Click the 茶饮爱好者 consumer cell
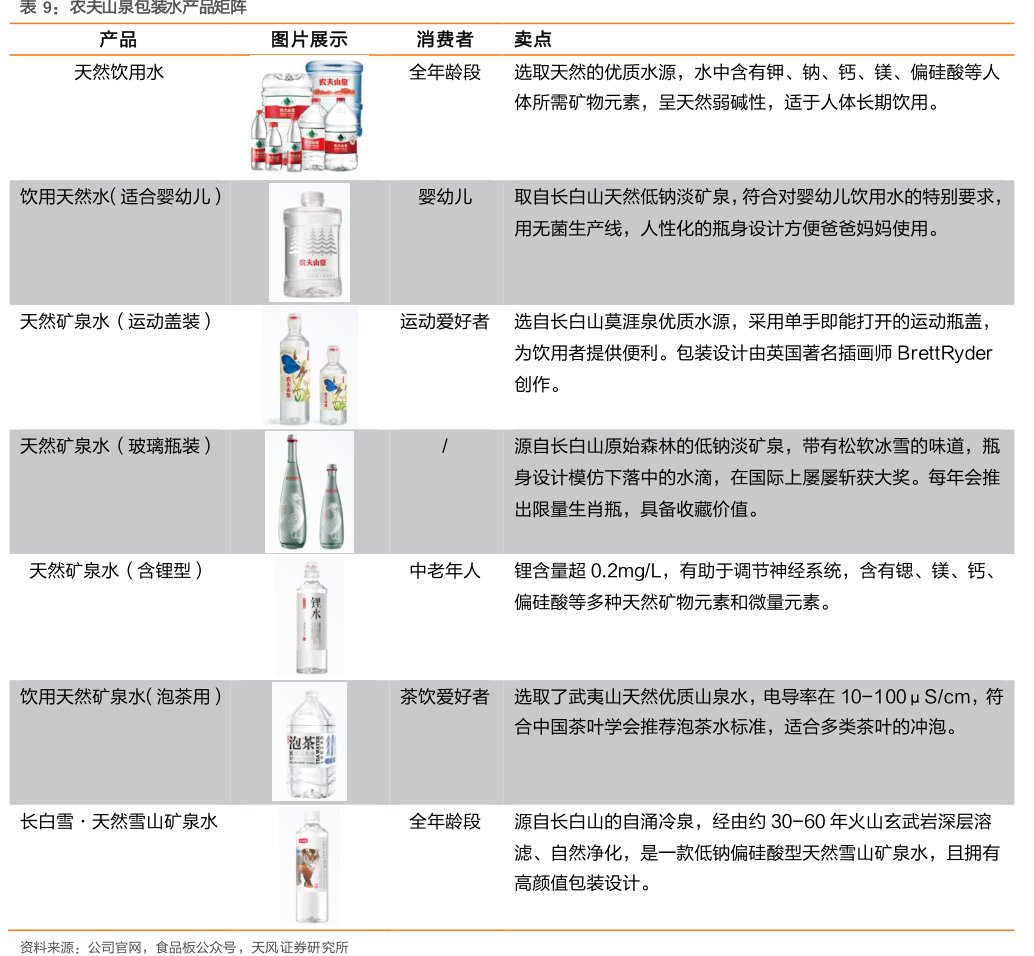 point(445,696)
